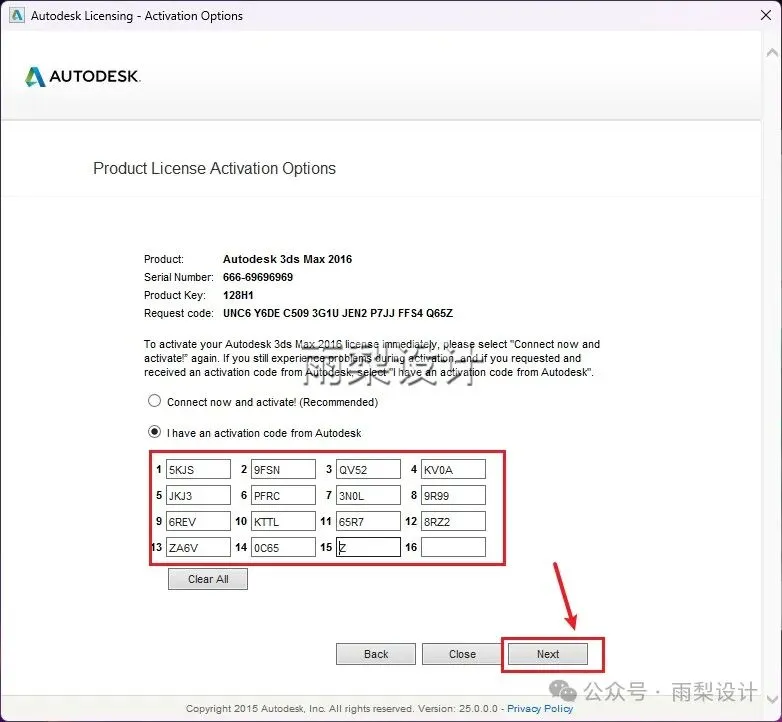782x722 pixels.
Task: Click activation code field 2 containing 9FSN
Action: (x=283, y=469)
